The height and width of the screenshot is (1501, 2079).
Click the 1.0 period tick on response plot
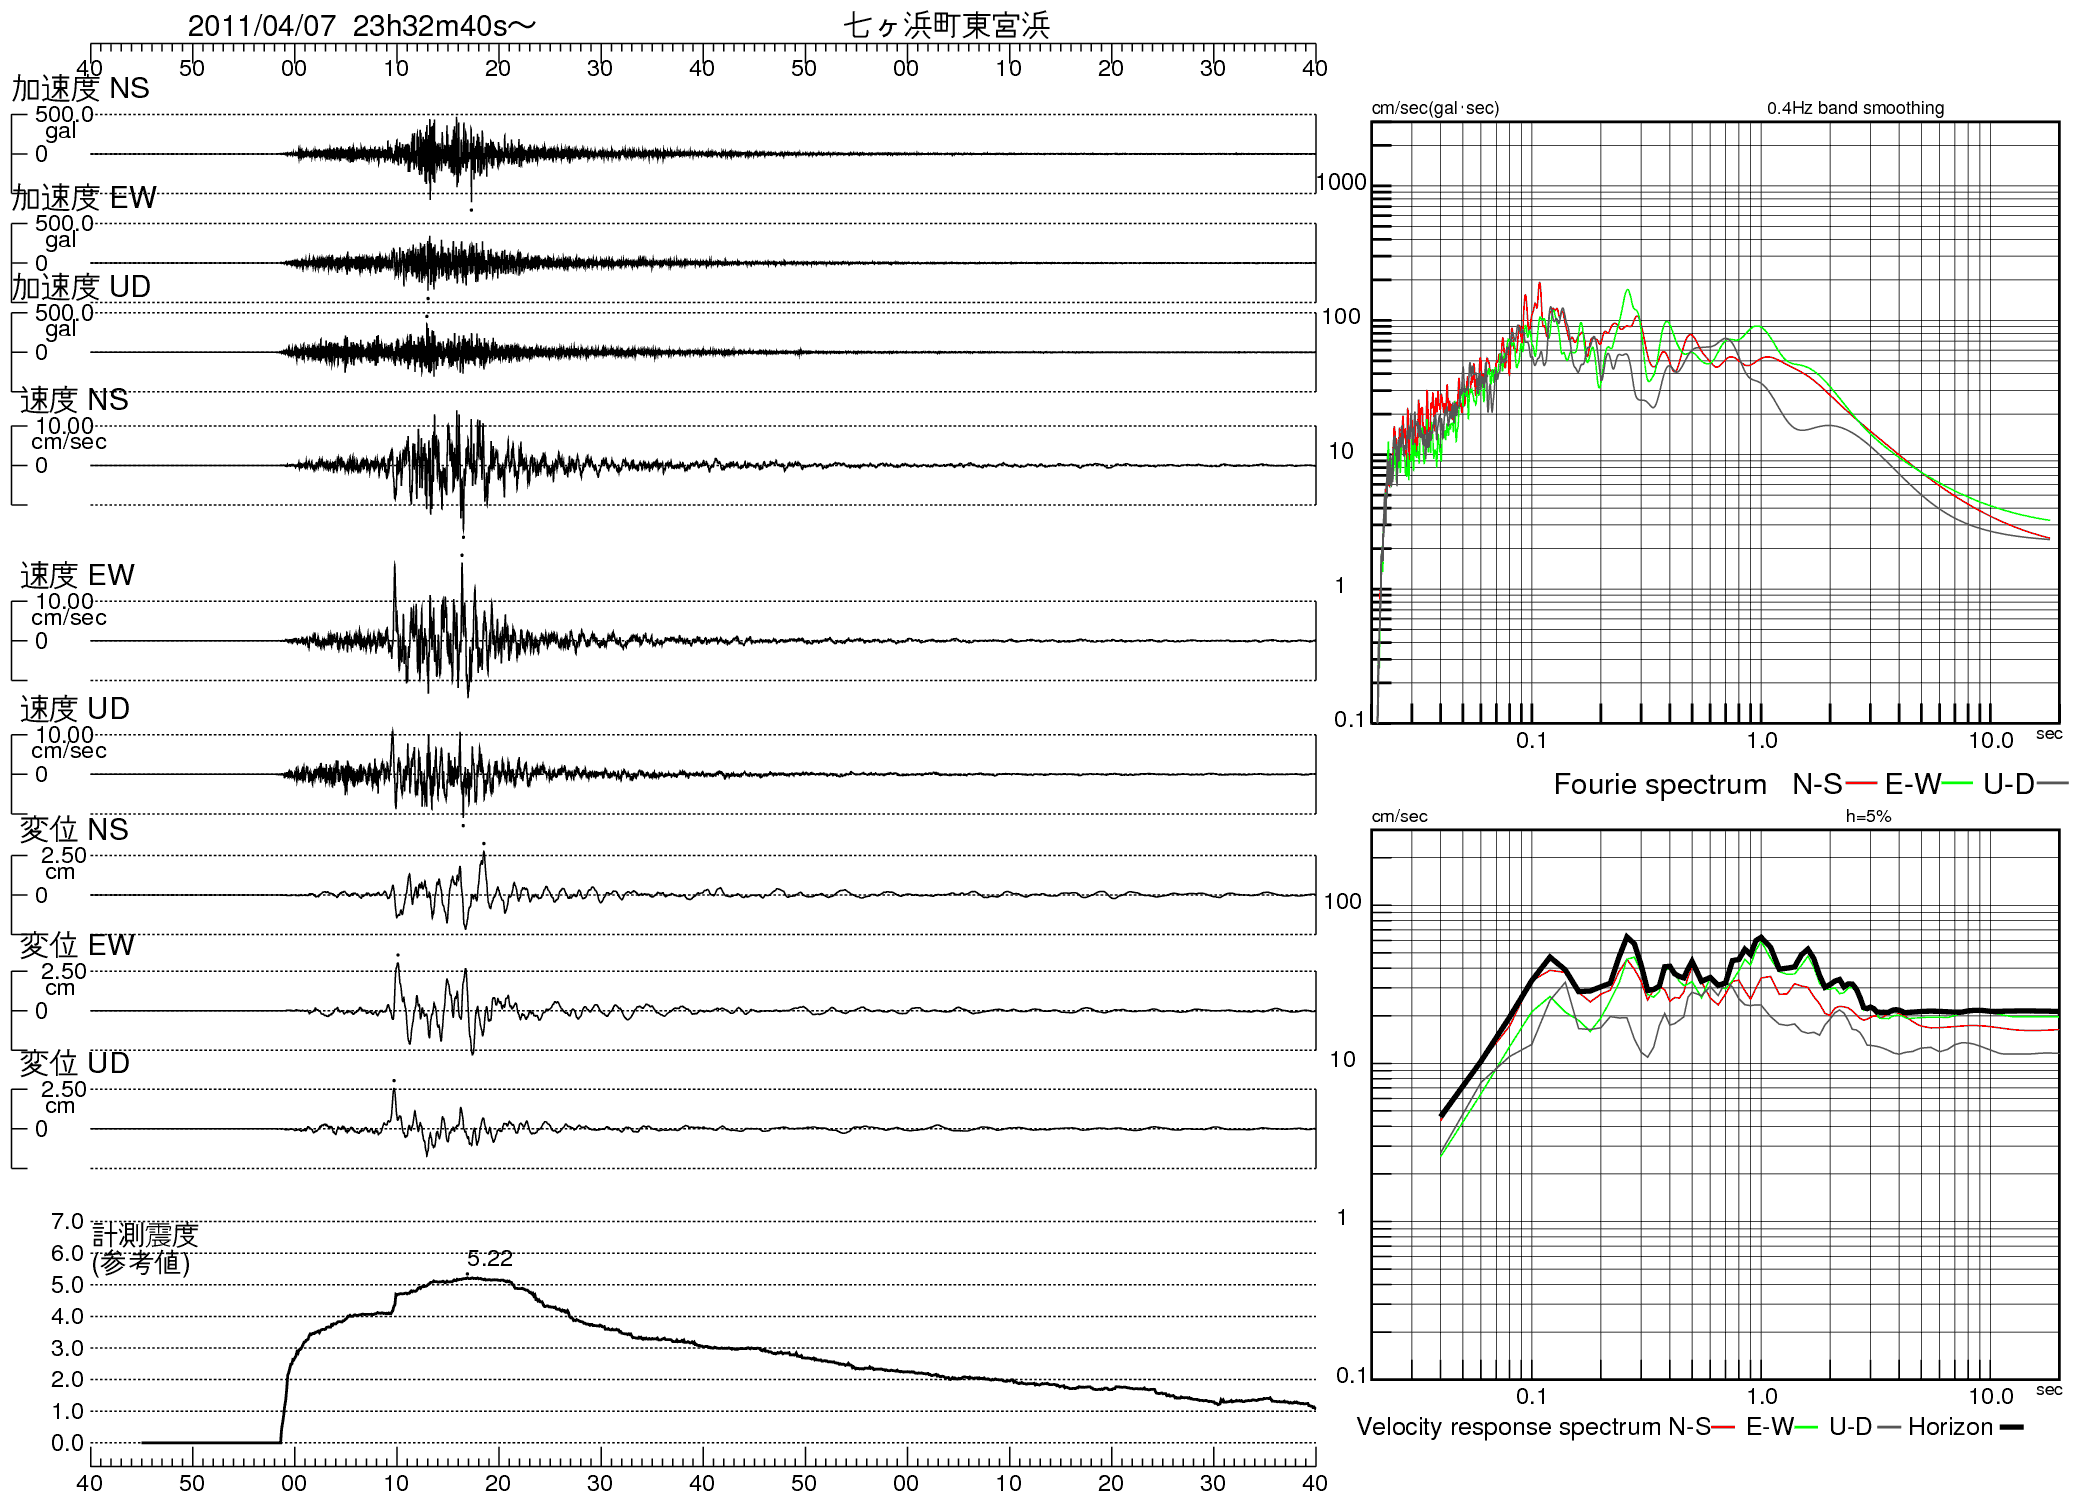tap(1762, 1397)
